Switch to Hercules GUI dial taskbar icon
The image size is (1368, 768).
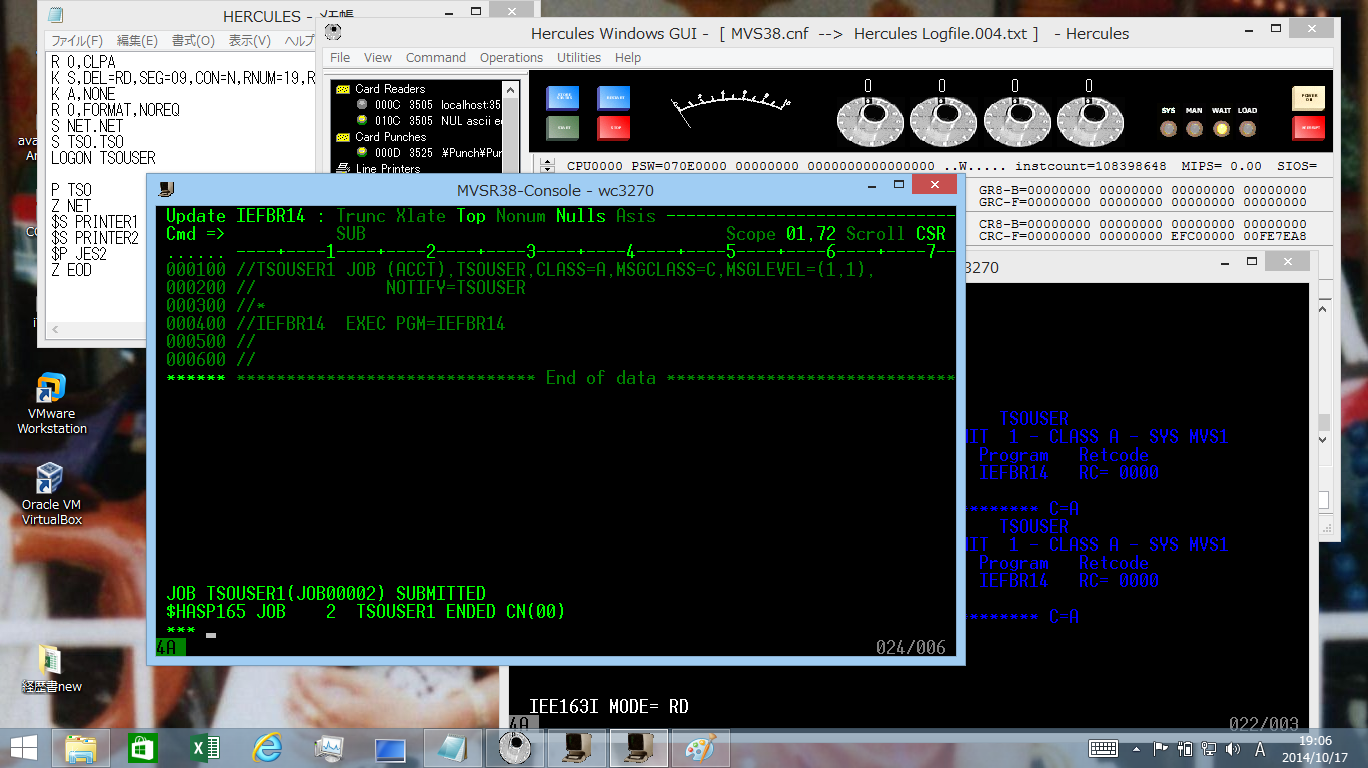(x=514, y=748)
